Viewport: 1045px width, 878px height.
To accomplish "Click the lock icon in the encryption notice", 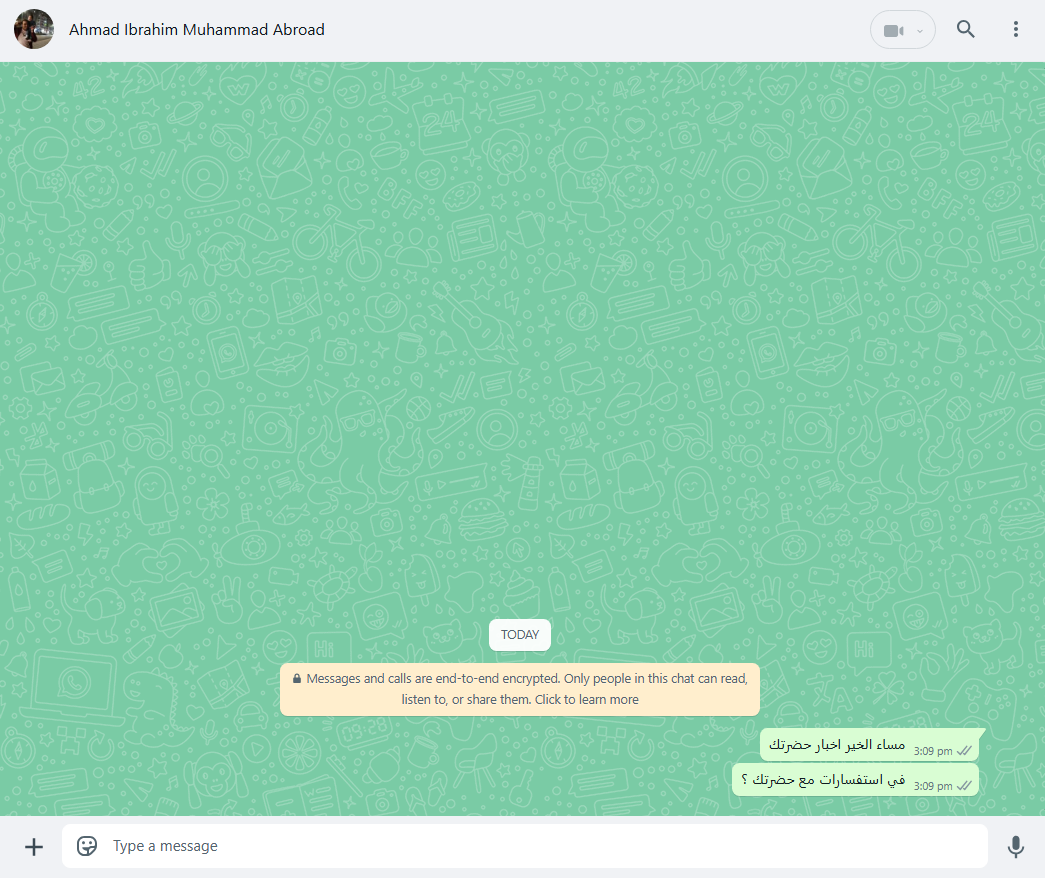I will pos(297,679).
